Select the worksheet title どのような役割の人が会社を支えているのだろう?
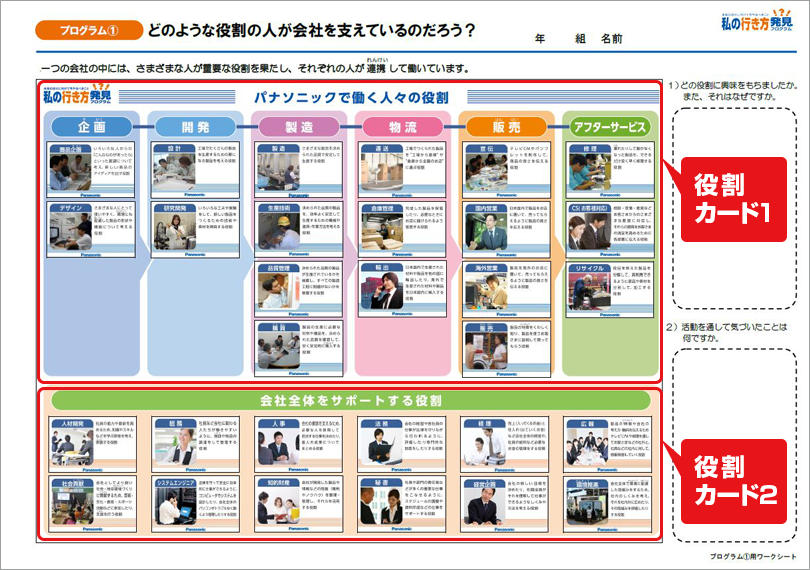Screen dimensions: 810x570 click(x=311, y=30)
